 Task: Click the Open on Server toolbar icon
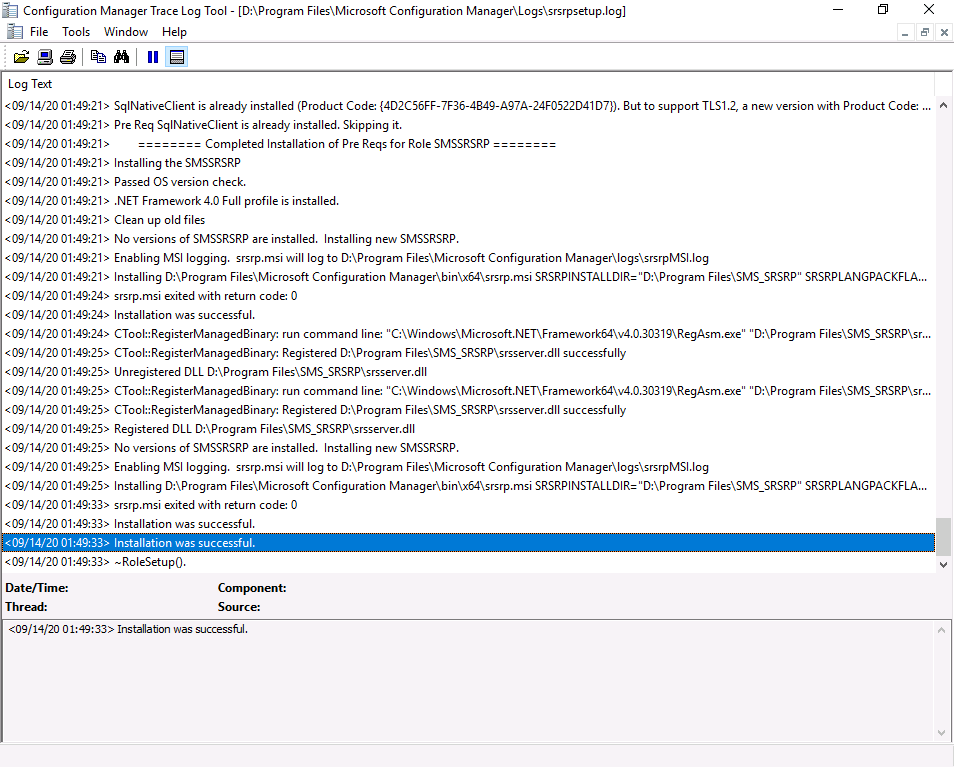point(44,57)
